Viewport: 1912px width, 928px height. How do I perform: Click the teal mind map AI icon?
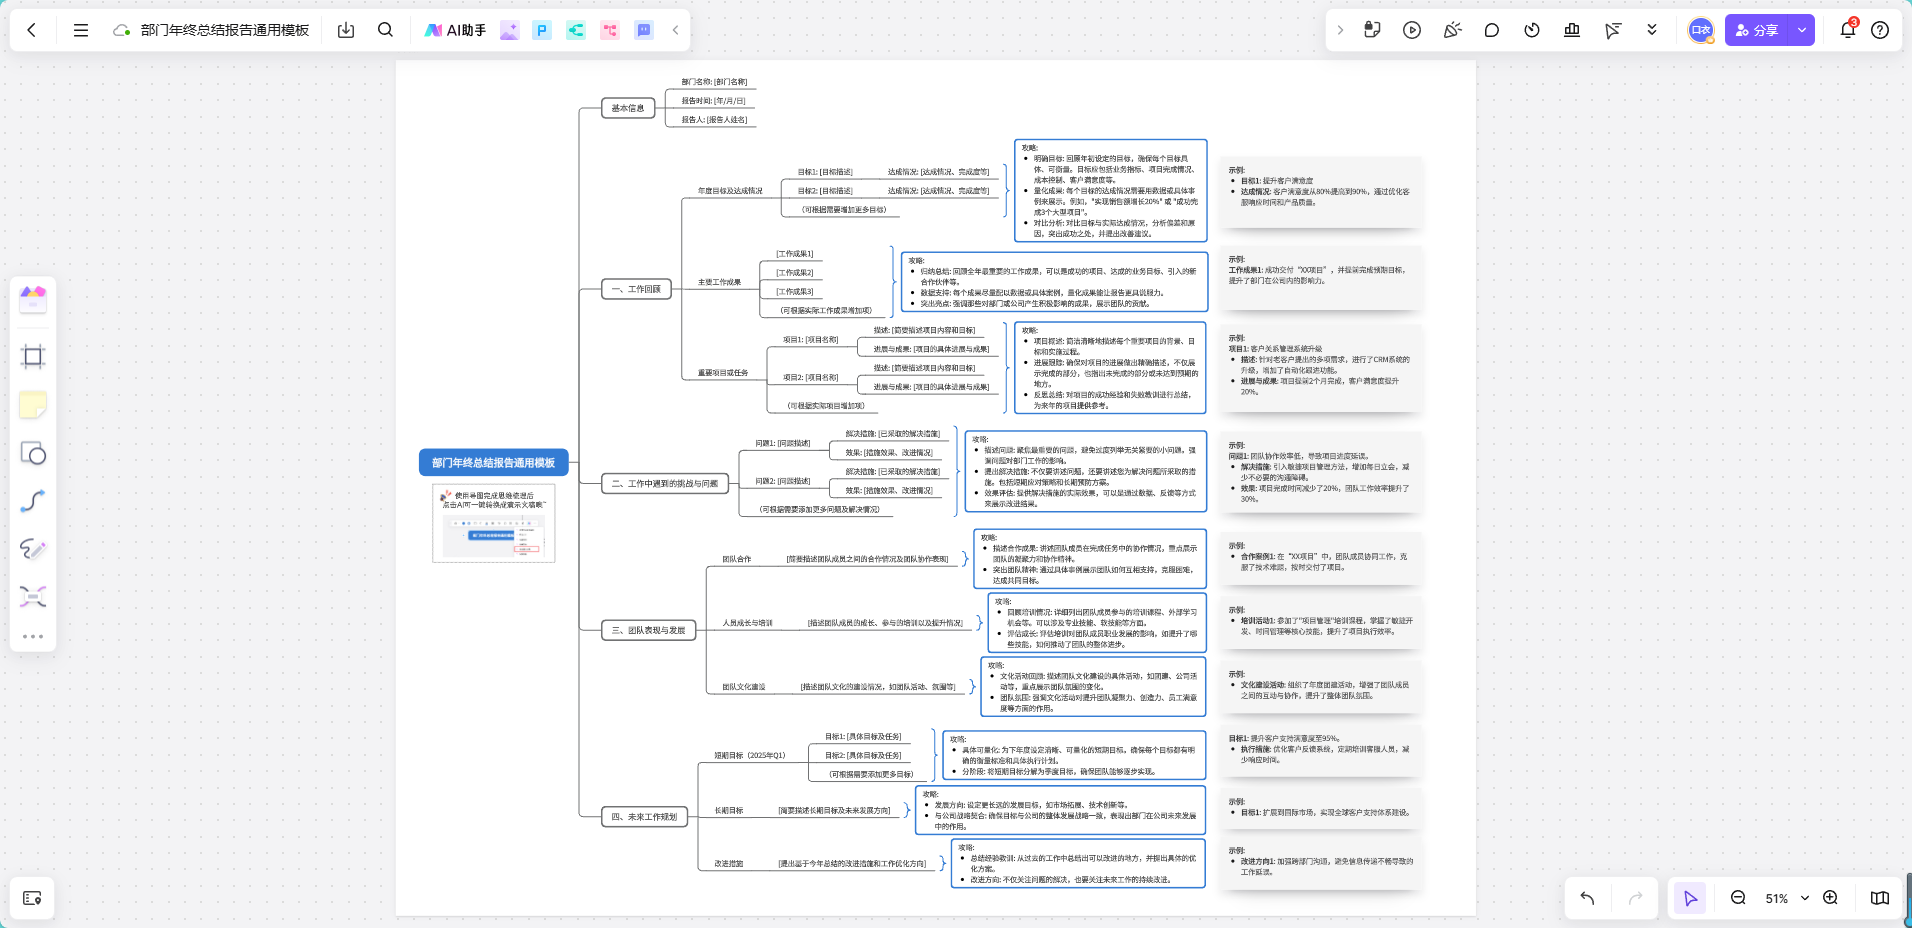tap(576, 30)
